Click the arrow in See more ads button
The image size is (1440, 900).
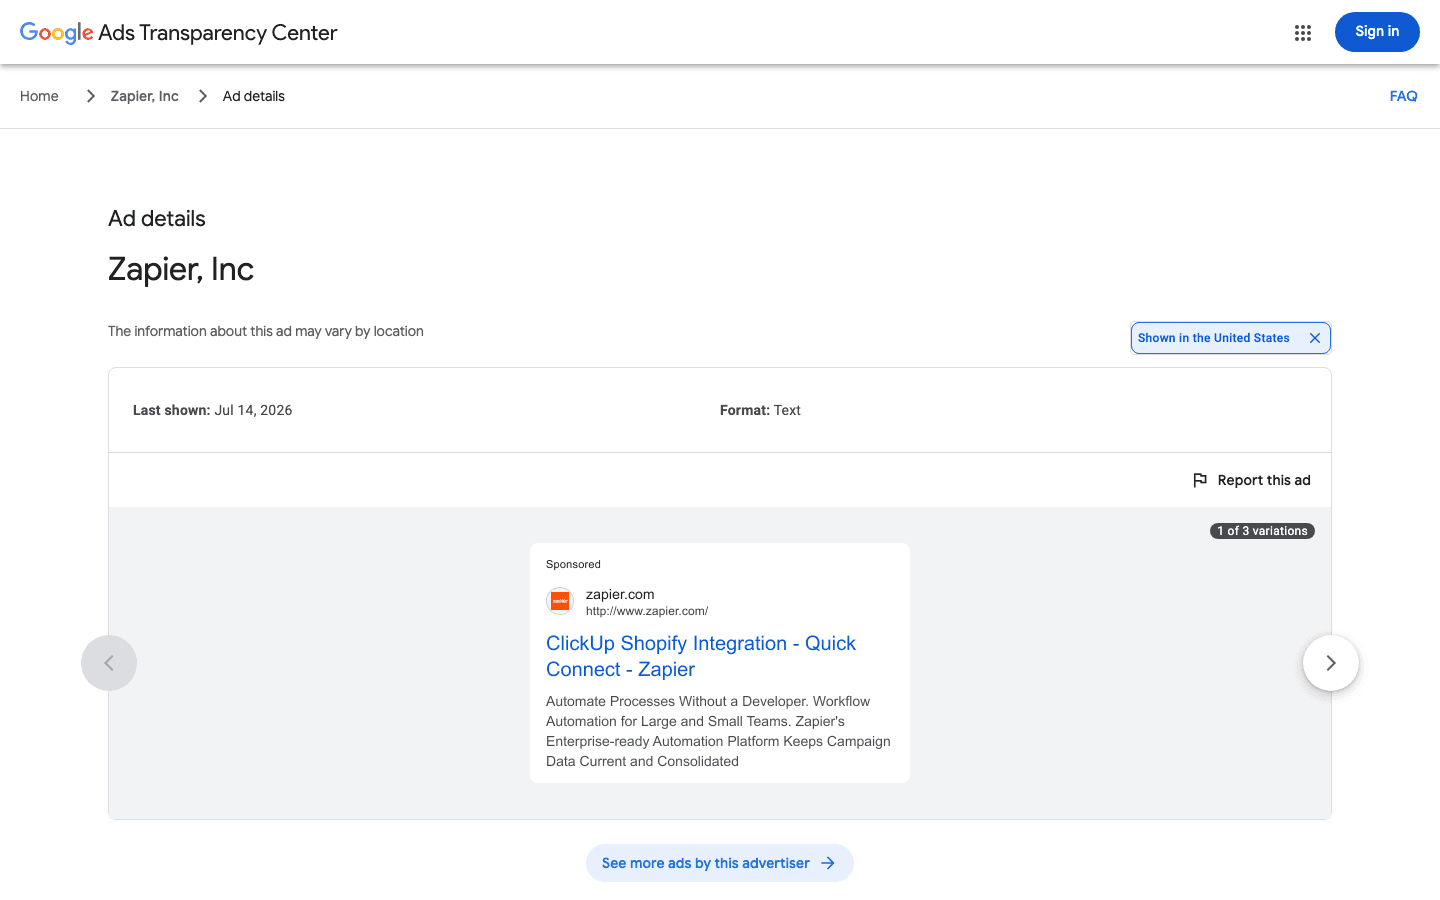pyautogui.click(x=828, y=863)
